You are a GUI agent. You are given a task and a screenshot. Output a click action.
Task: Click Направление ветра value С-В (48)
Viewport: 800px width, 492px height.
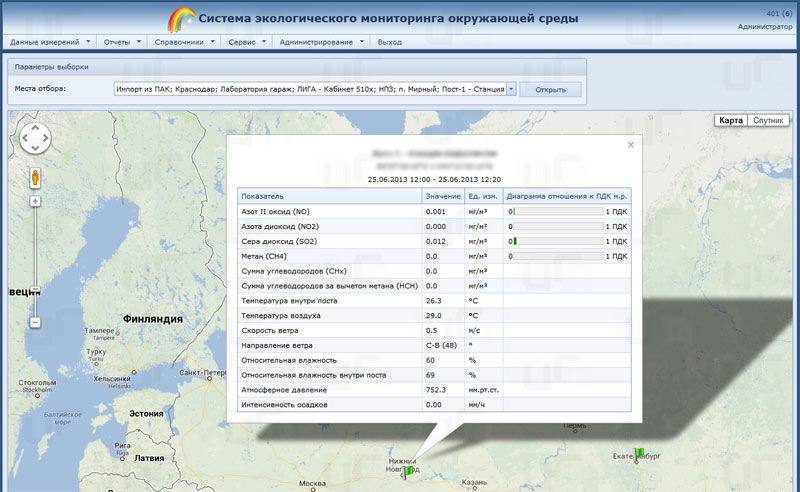click(x=441, y=345)
